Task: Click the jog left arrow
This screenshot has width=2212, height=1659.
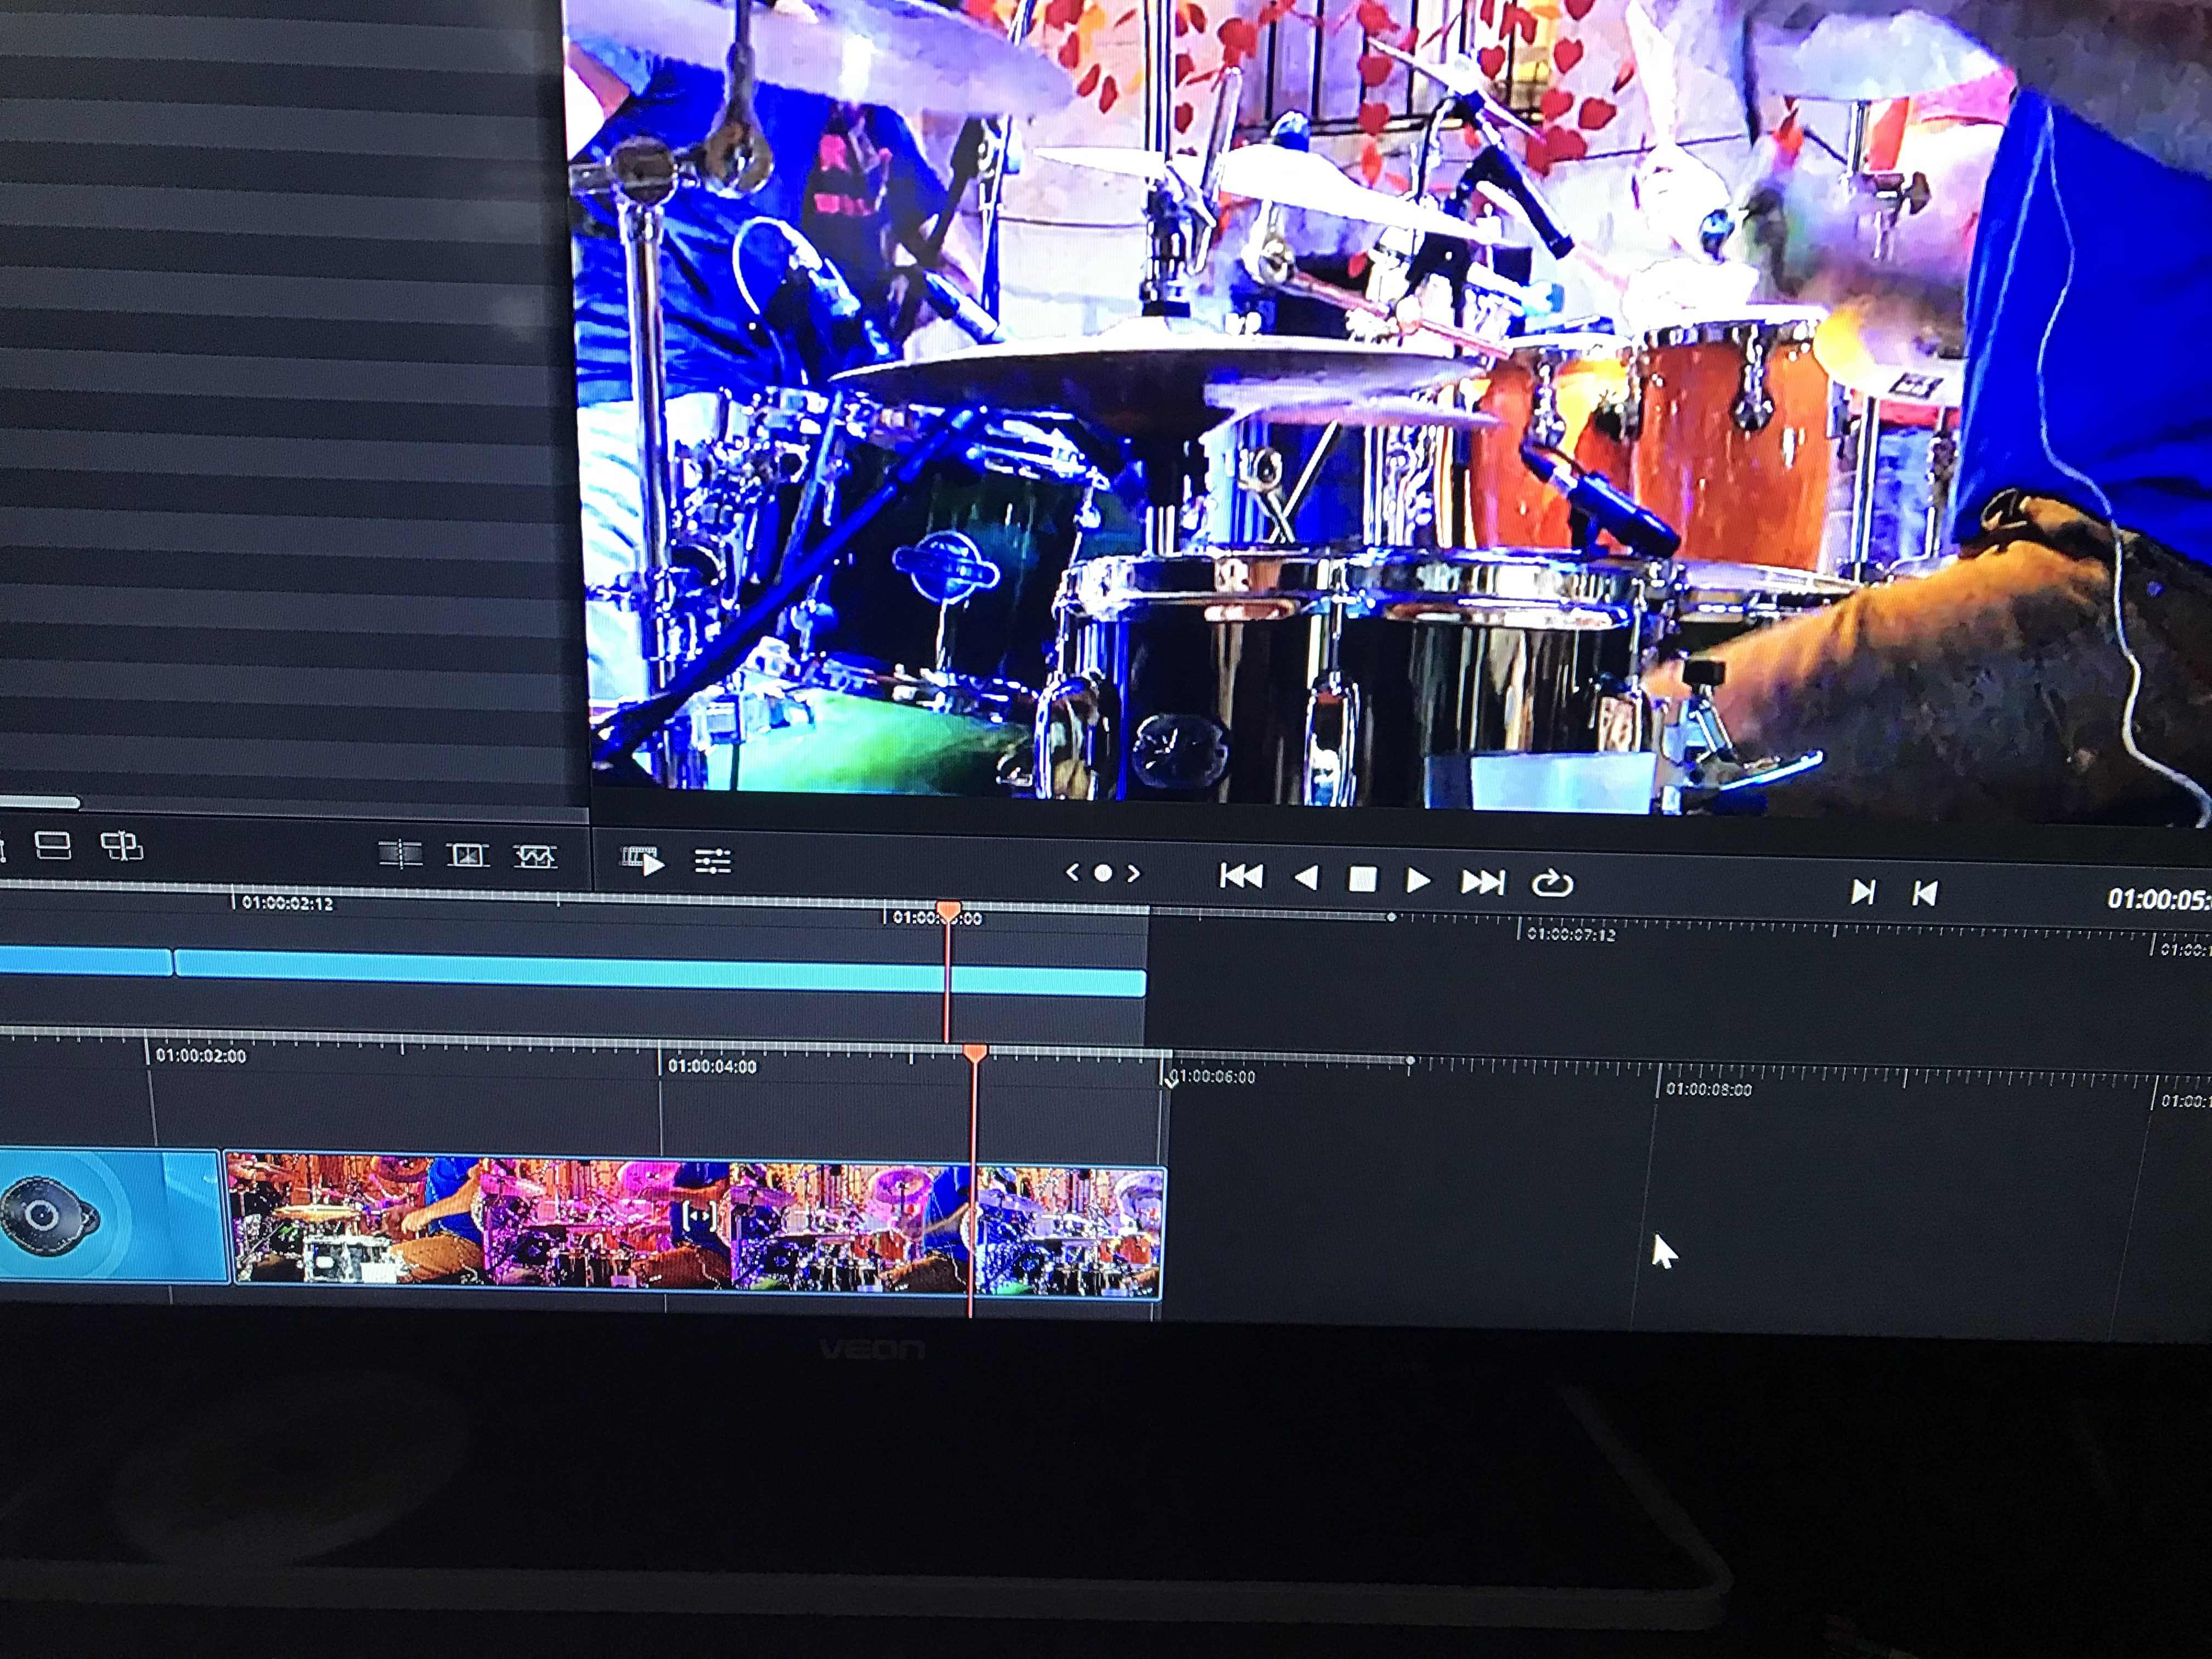Action: 1072,872
